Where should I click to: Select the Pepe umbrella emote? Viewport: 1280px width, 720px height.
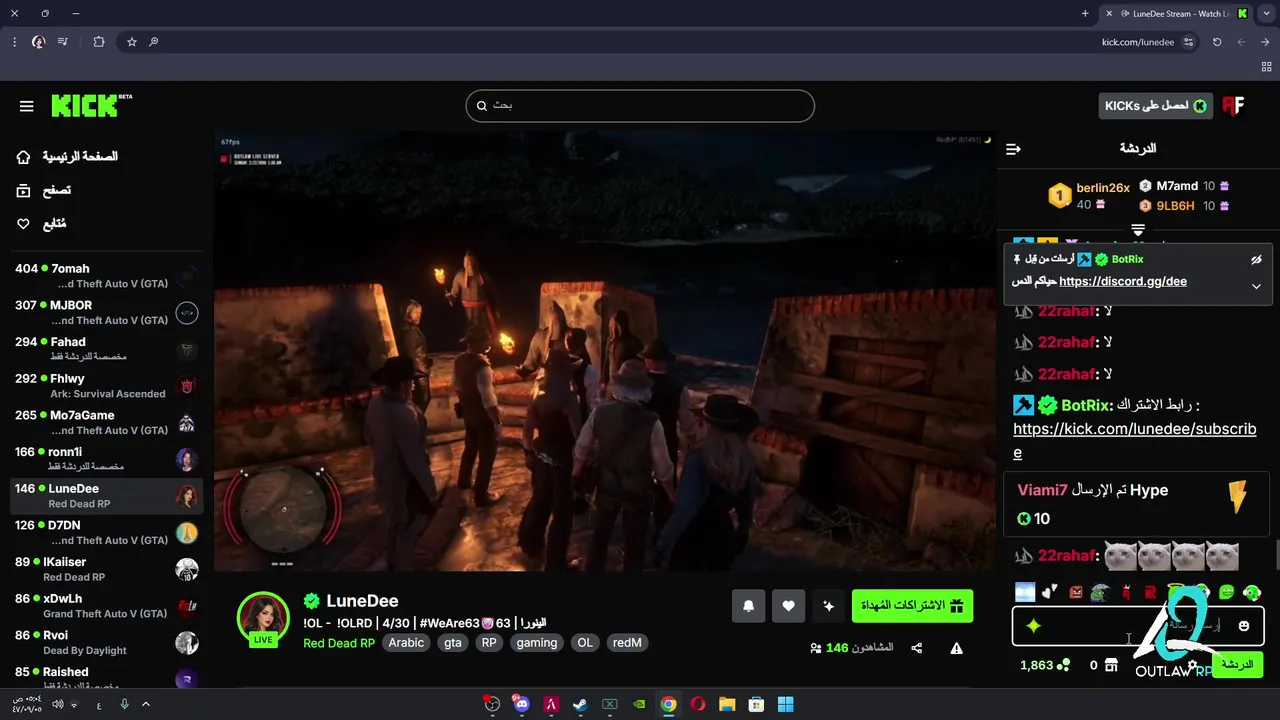[x=1101, y=593]
